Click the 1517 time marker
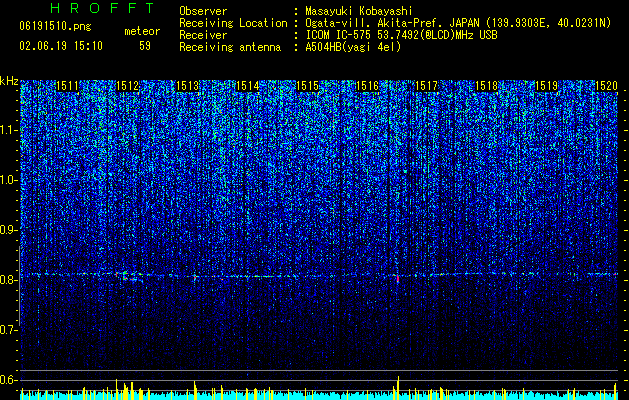 tap(426, 85)
